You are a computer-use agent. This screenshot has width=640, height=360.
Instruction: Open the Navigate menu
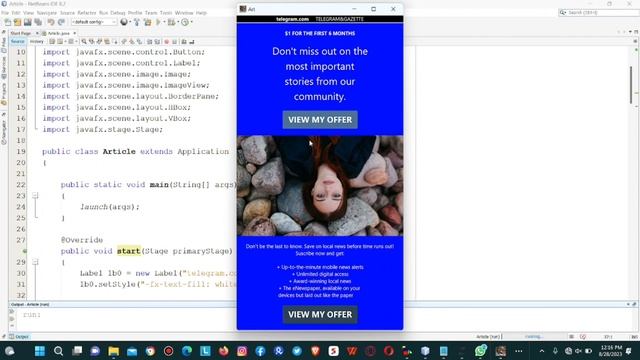[x=47, y=13]
